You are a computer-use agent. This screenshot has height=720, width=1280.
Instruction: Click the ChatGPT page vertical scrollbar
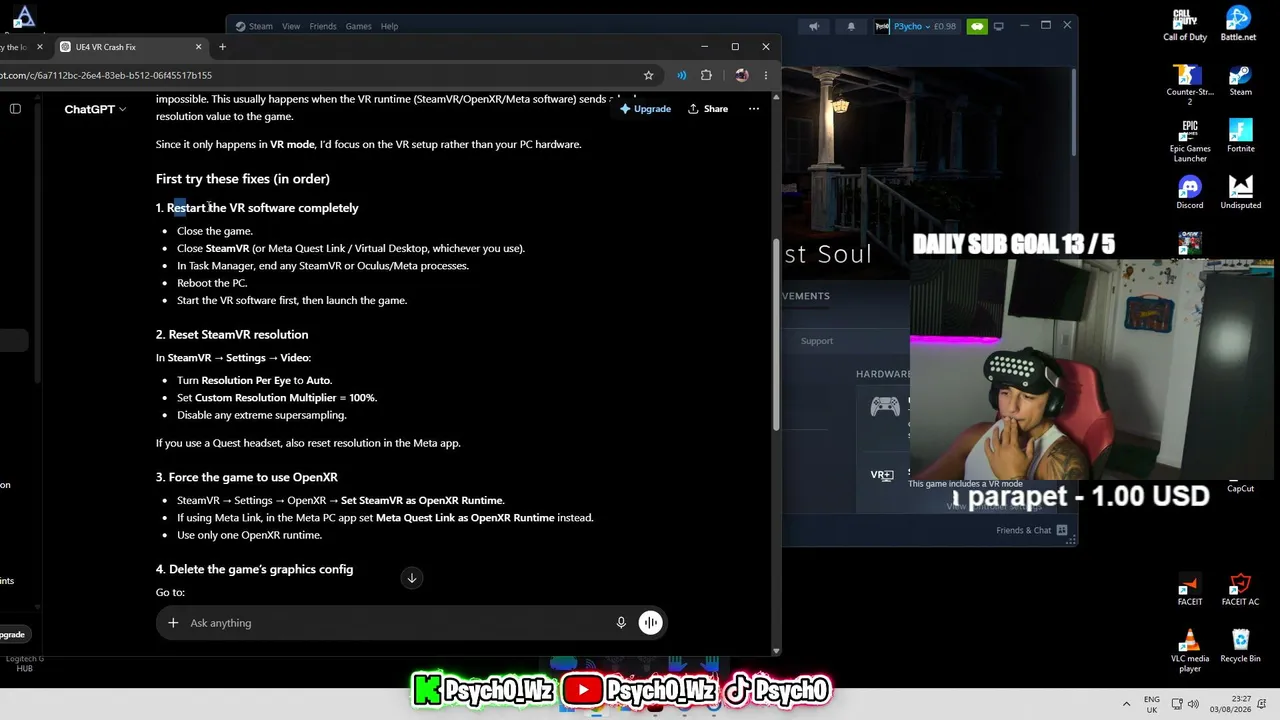(776, 335)
